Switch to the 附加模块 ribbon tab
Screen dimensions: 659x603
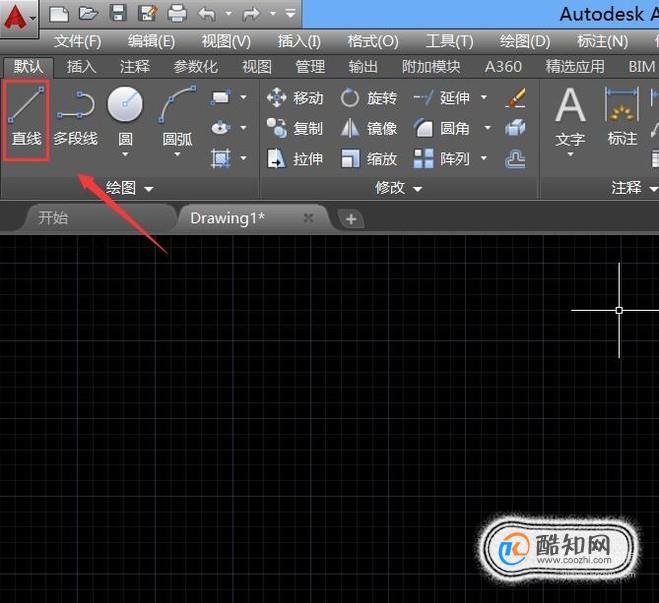click(431, 67)
